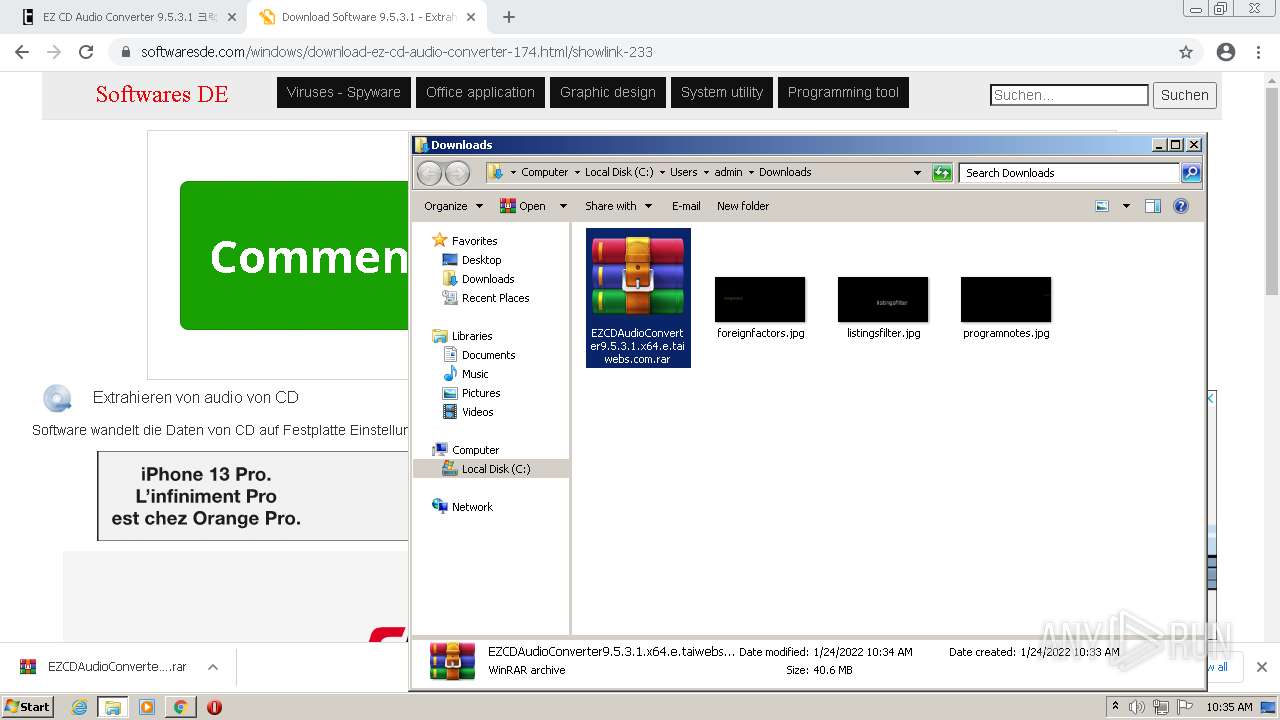Open Downloads in navigation pane
Image resolution: width=1280 pixels, height=720 pixels.
[488, 279]
